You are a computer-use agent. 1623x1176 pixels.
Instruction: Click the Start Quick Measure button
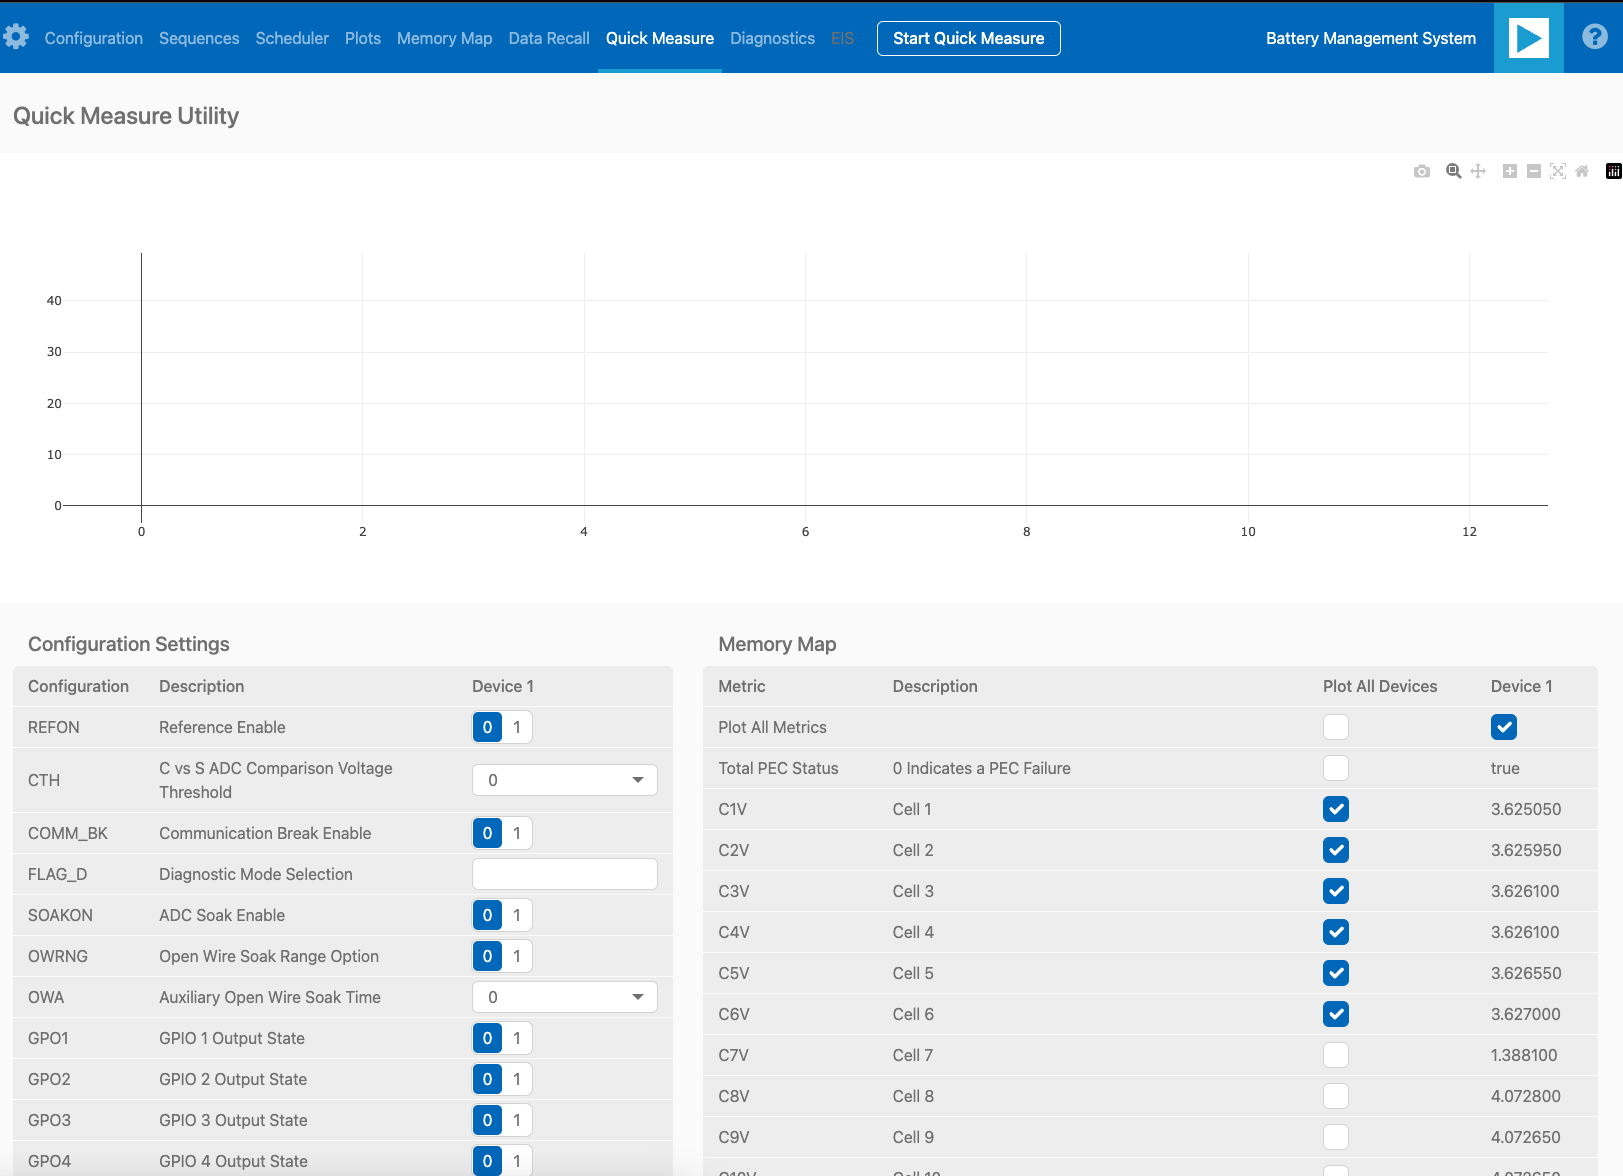click(967, 38)
